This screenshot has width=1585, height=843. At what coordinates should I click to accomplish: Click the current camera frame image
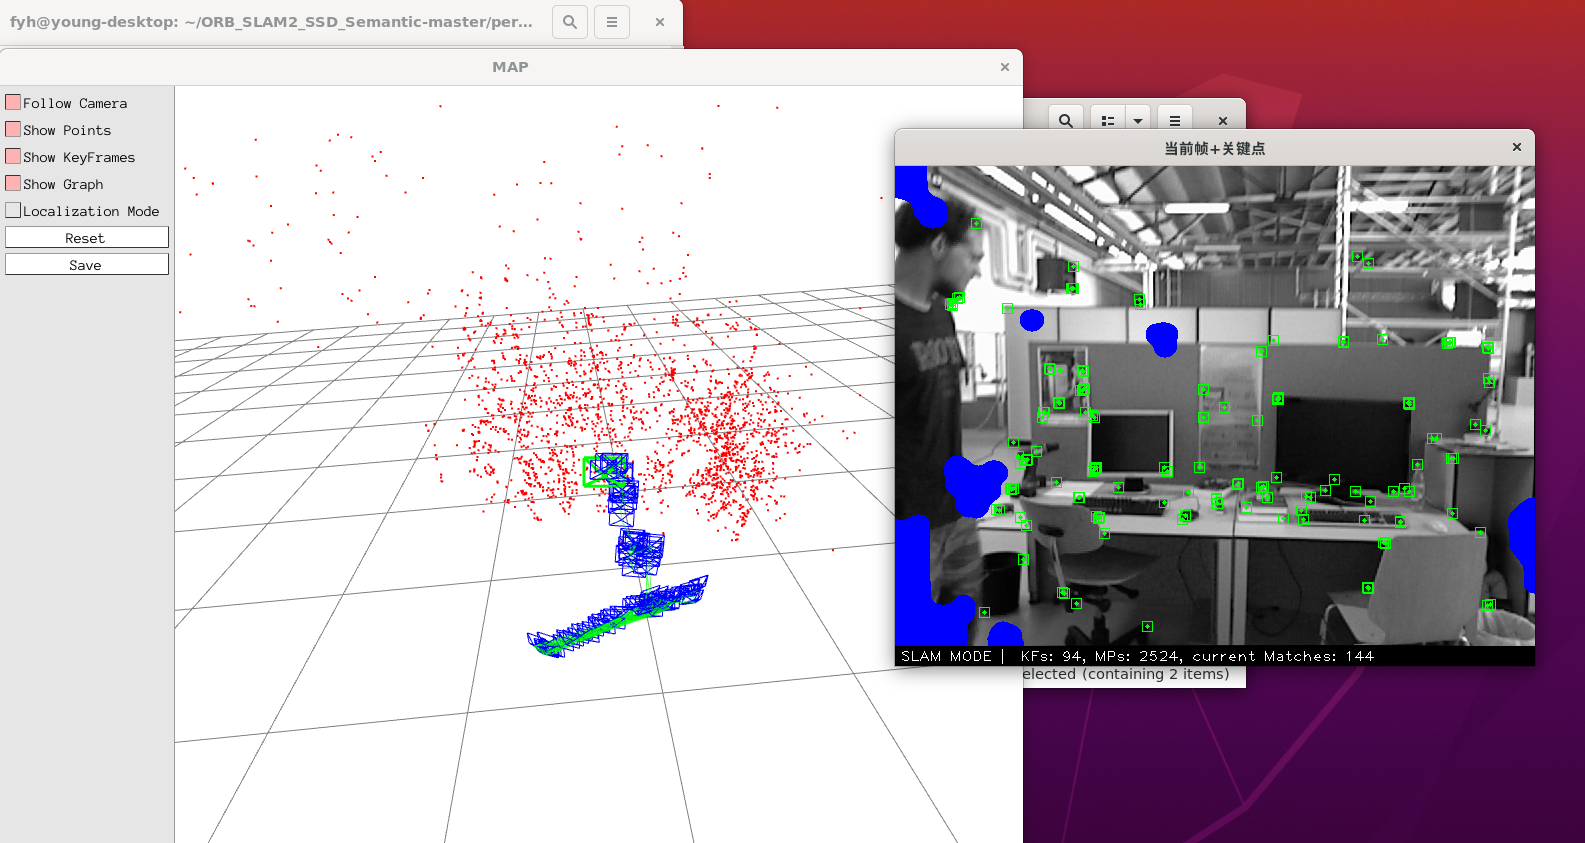tap(1215, 406)
